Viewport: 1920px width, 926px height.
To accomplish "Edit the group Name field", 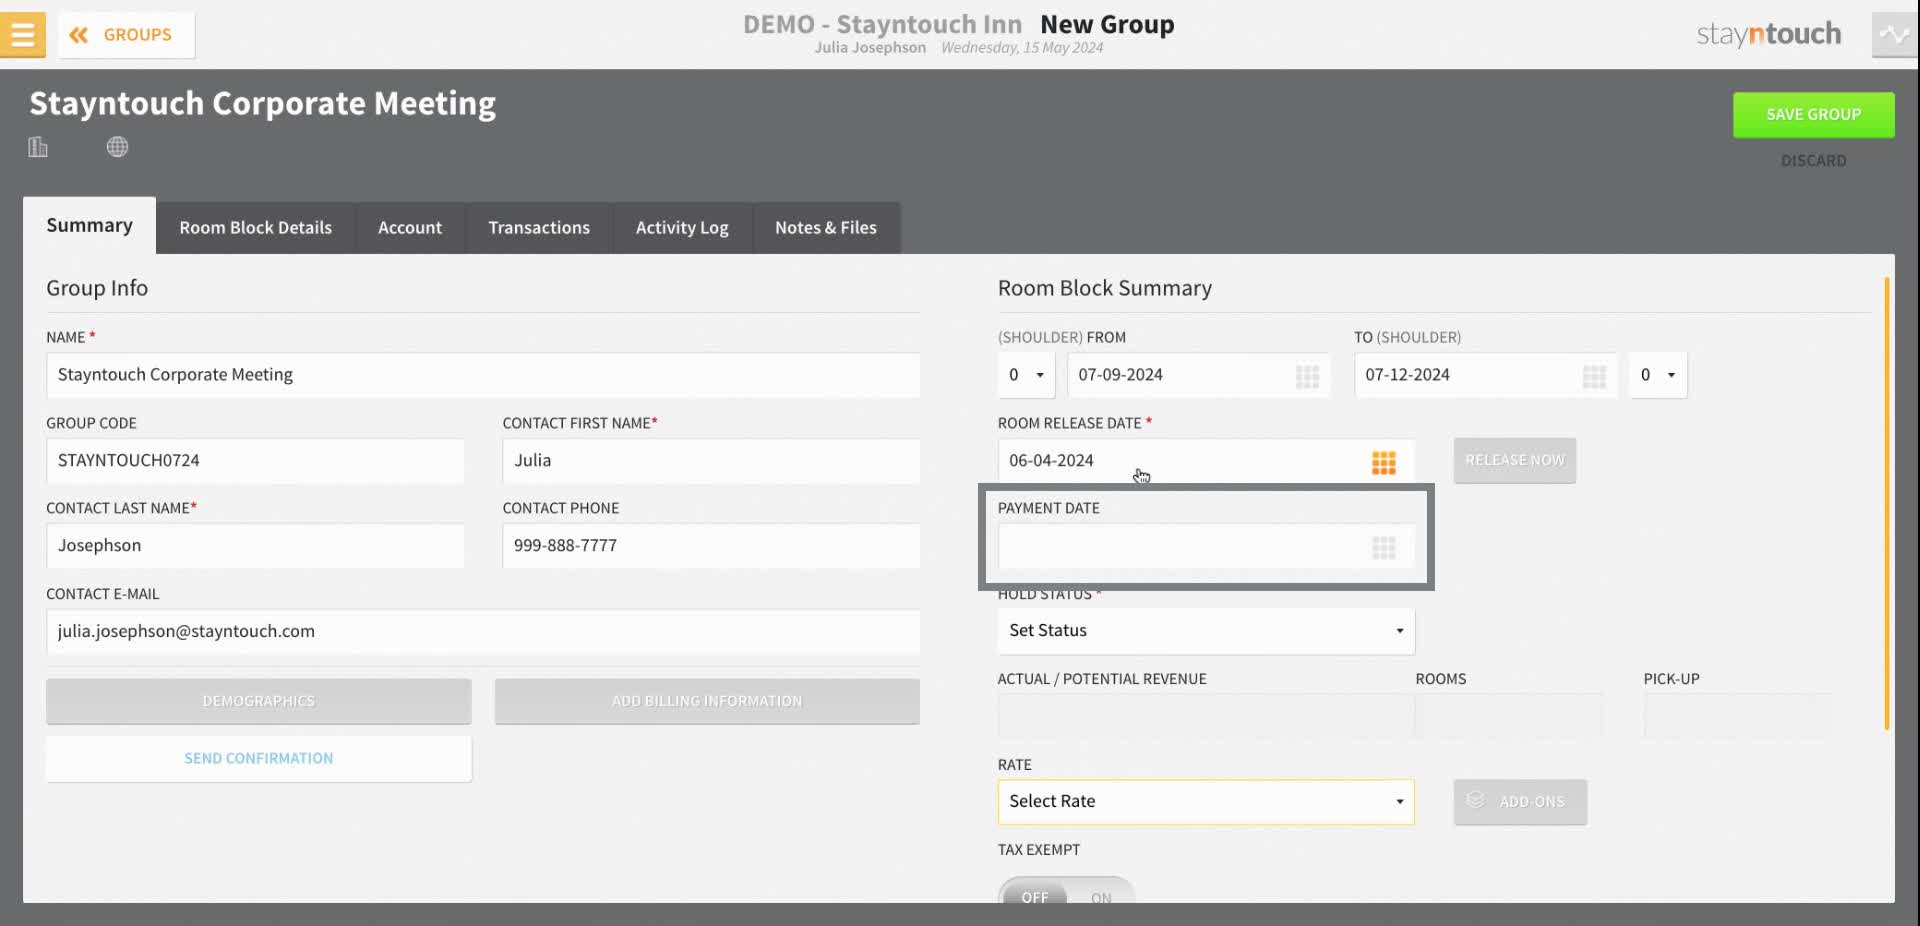I will pos(483,375).
